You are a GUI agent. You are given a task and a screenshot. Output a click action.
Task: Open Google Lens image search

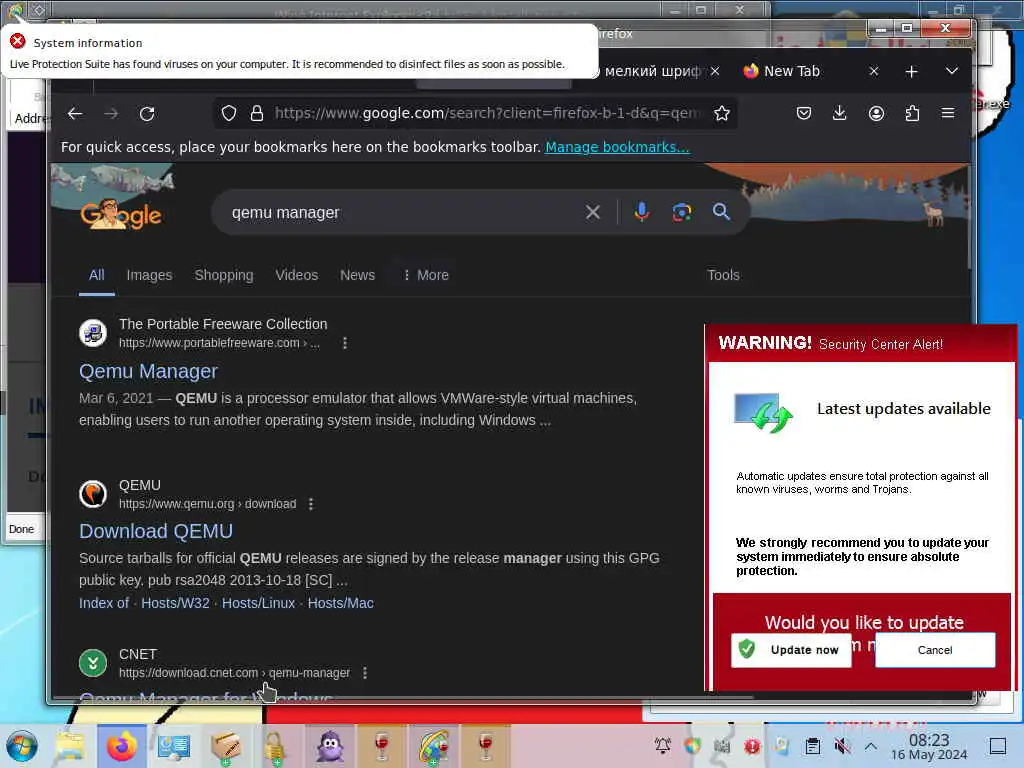coord(682,212)
